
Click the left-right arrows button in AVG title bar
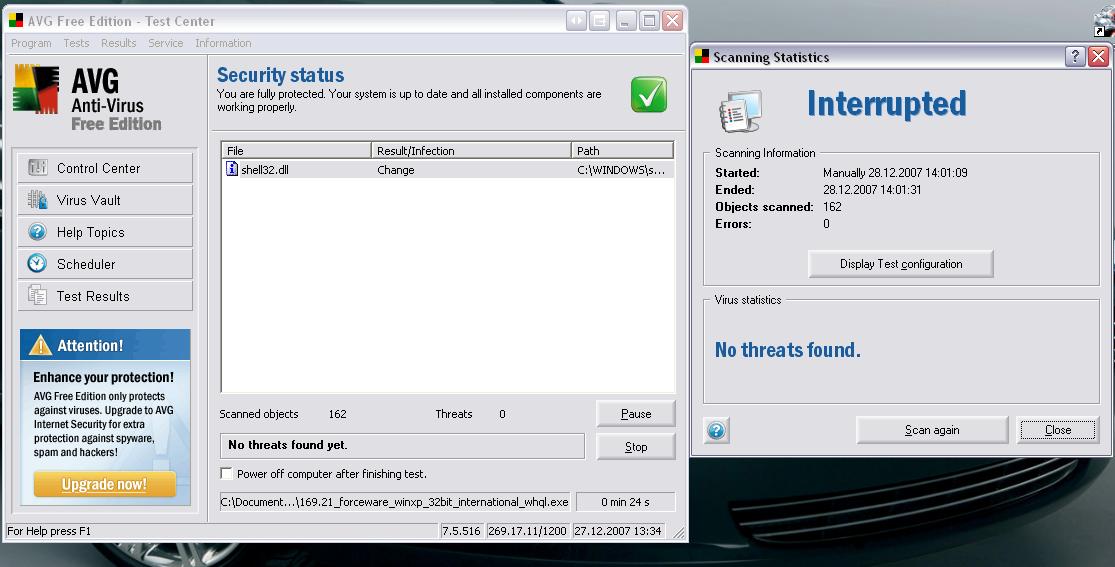click(577, 21)
